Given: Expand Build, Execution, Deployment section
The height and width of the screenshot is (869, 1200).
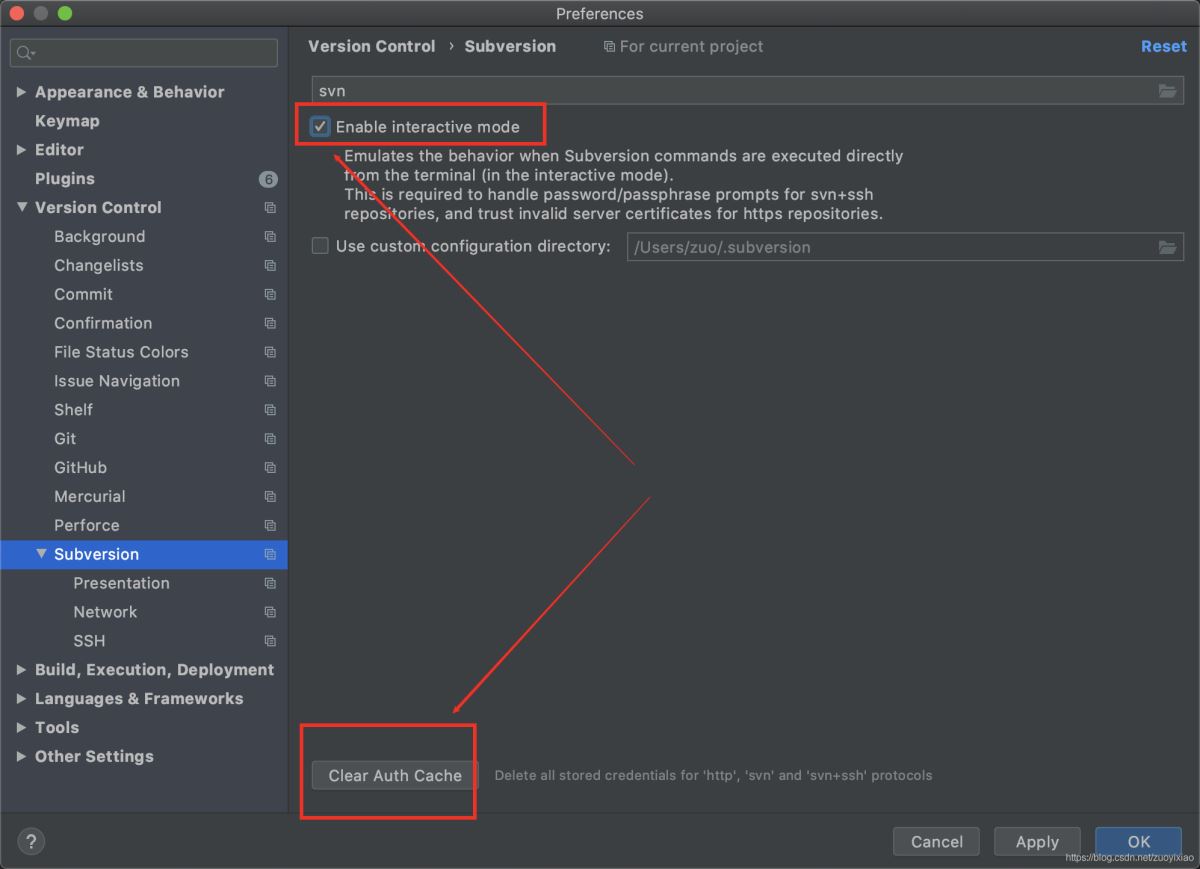Looking at the screenshot, I should point(21,670).
